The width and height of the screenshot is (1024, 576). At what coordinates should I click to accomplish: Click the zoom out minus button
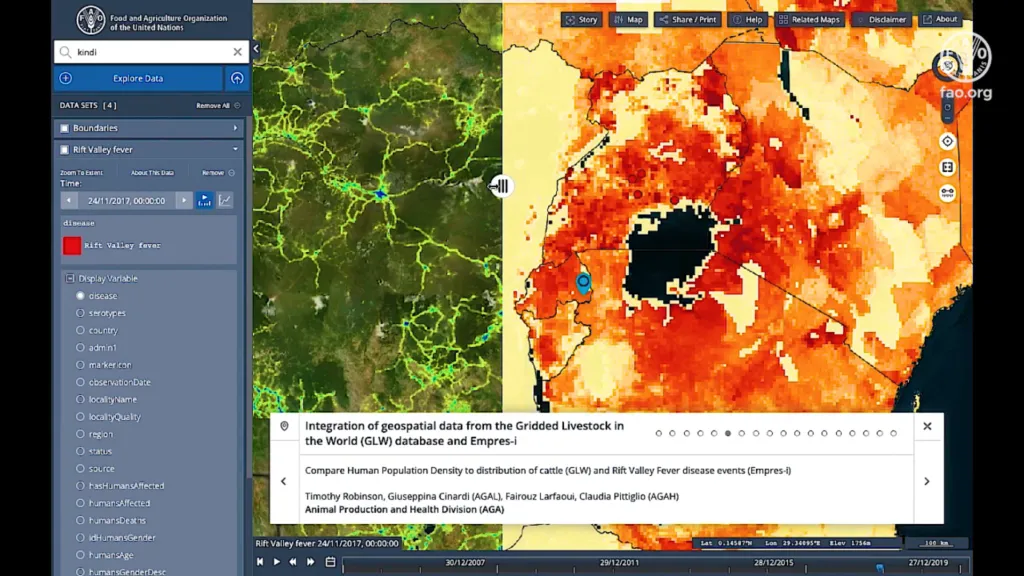click(948, 118)
